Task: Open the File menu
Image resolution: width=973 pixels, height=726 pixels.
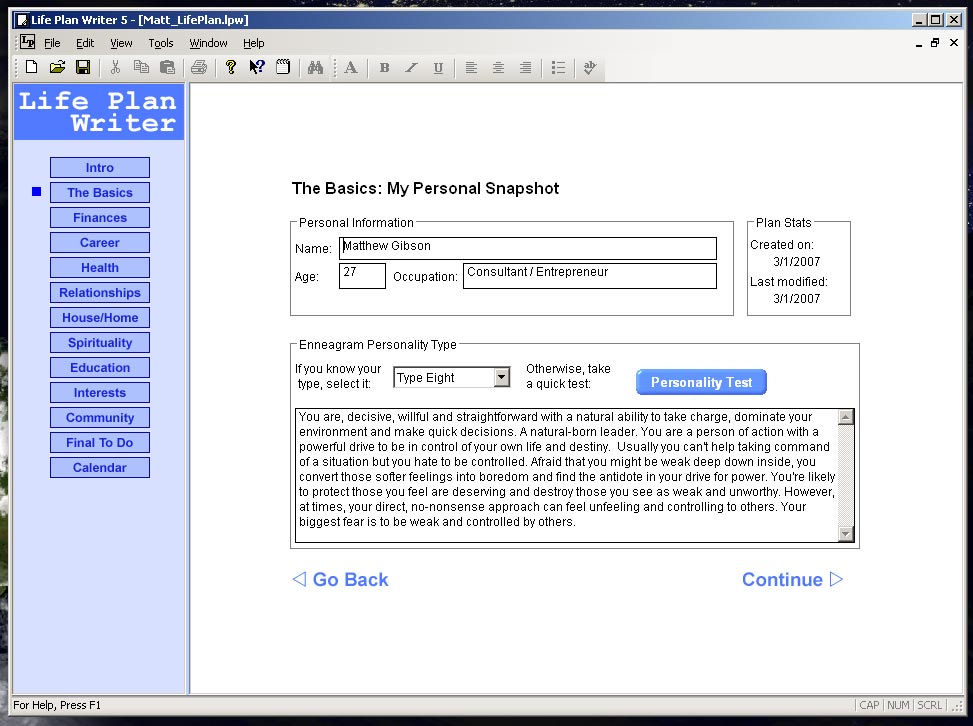Action: pyautogui.click(x=52, y=43)
